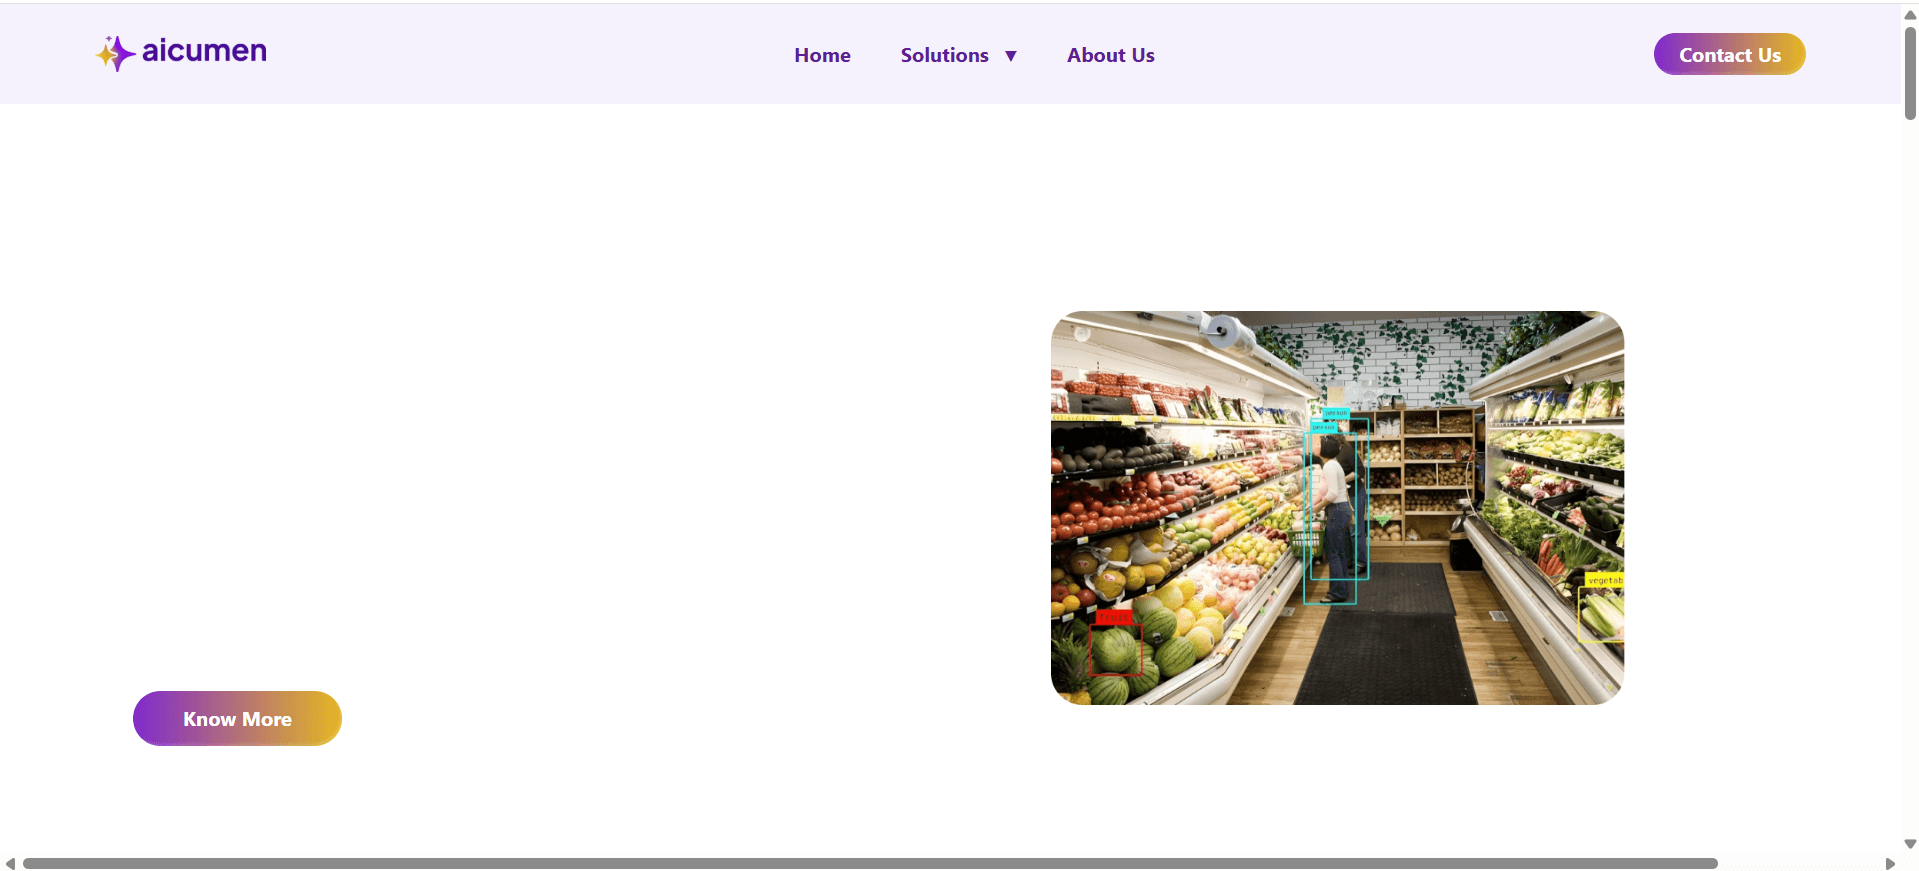Go to the About Us page
This screenshot has height=871, width=1919.
pyautogui.click(x=1110, y=55)
